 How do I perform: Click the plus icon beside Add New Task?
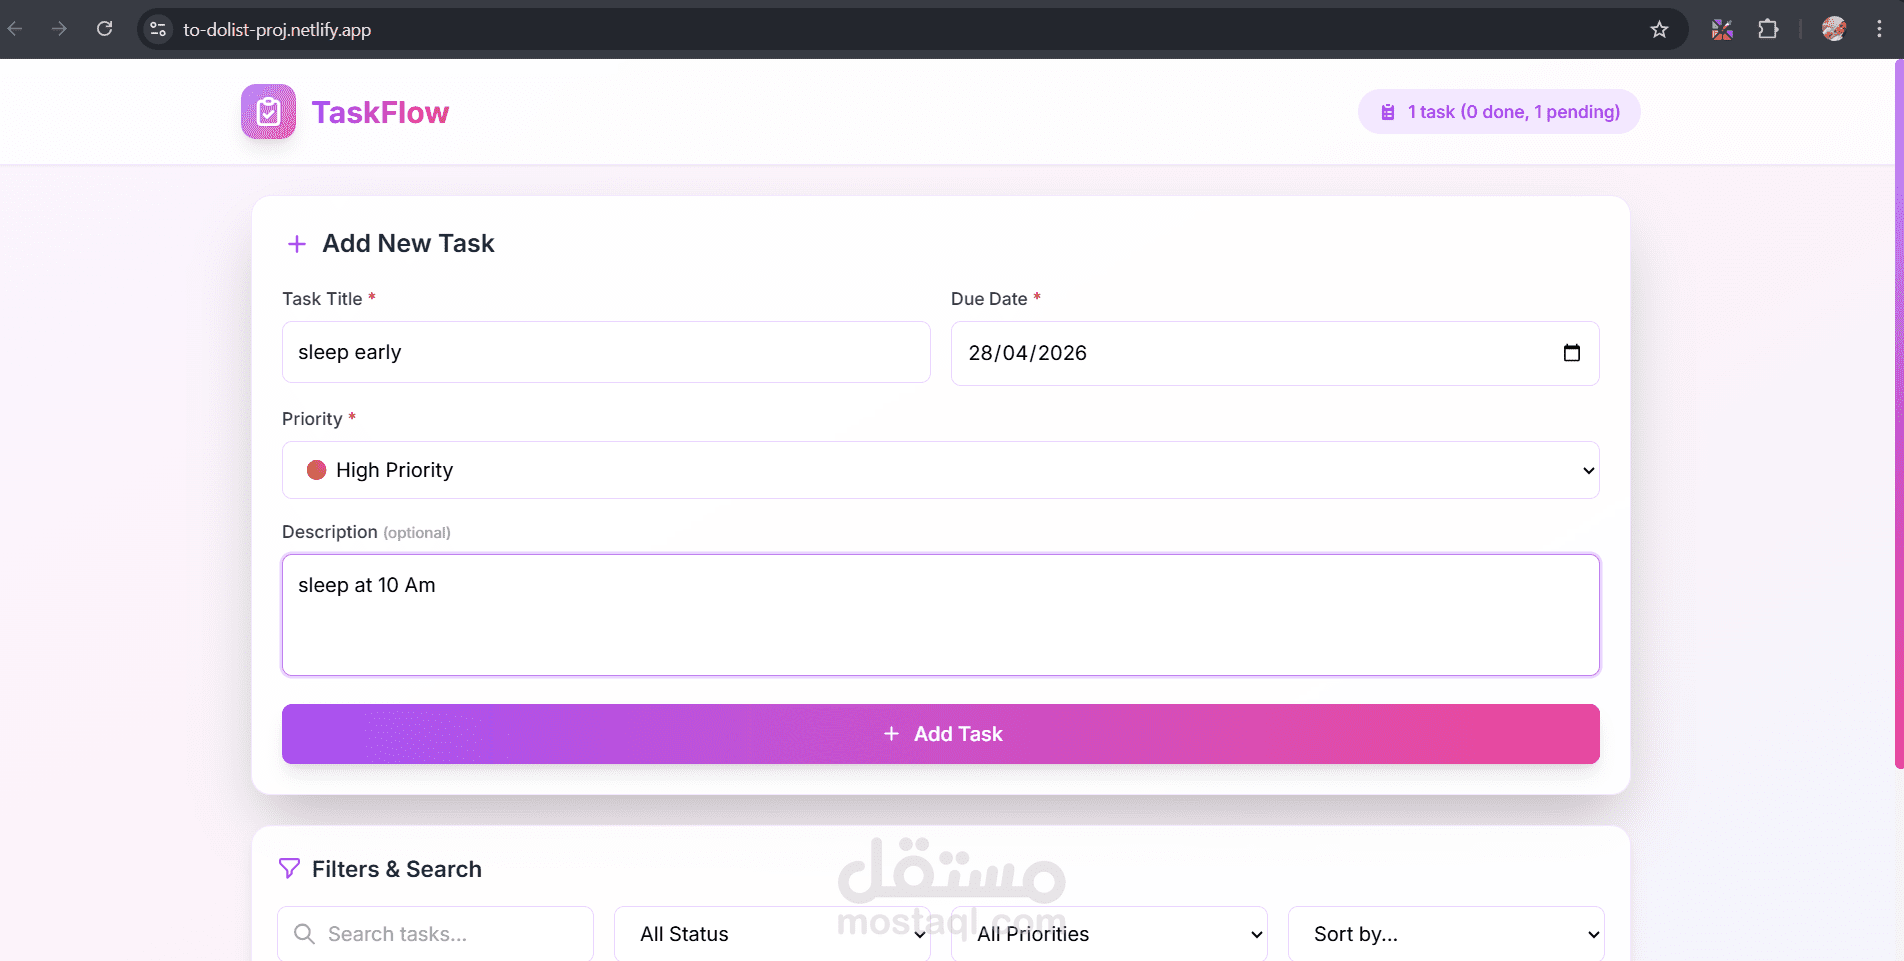tap(296, 243)
